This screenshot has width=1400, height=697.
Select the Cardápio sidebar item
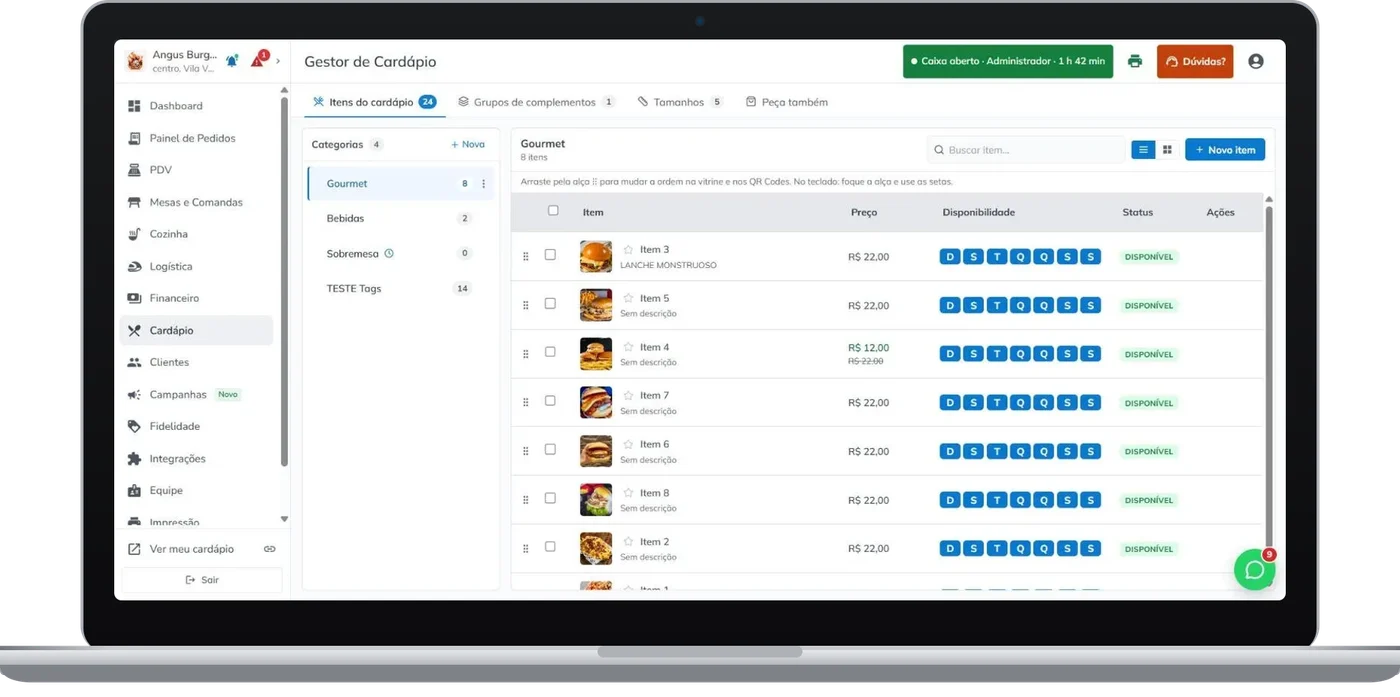coord(196,330)
